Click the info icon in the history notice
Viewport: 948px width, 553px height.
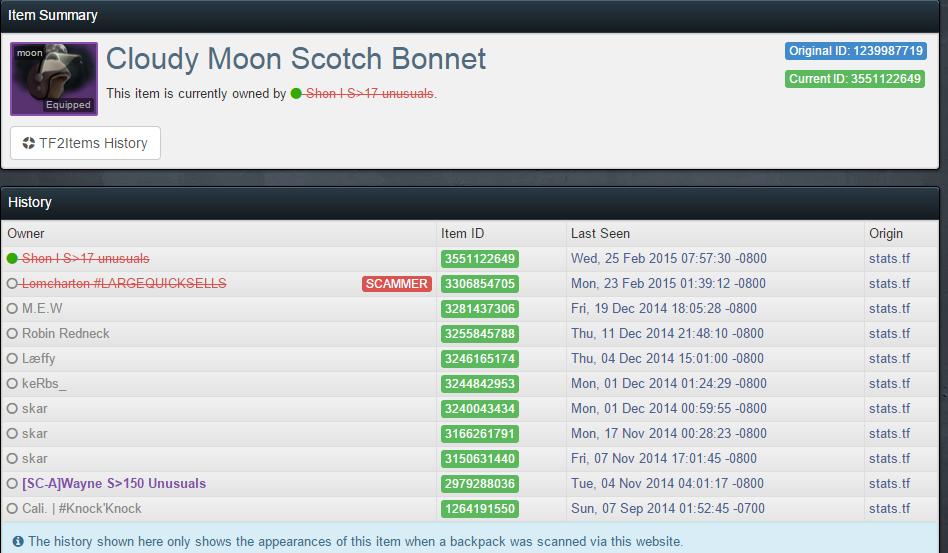[x=18, y=542]
